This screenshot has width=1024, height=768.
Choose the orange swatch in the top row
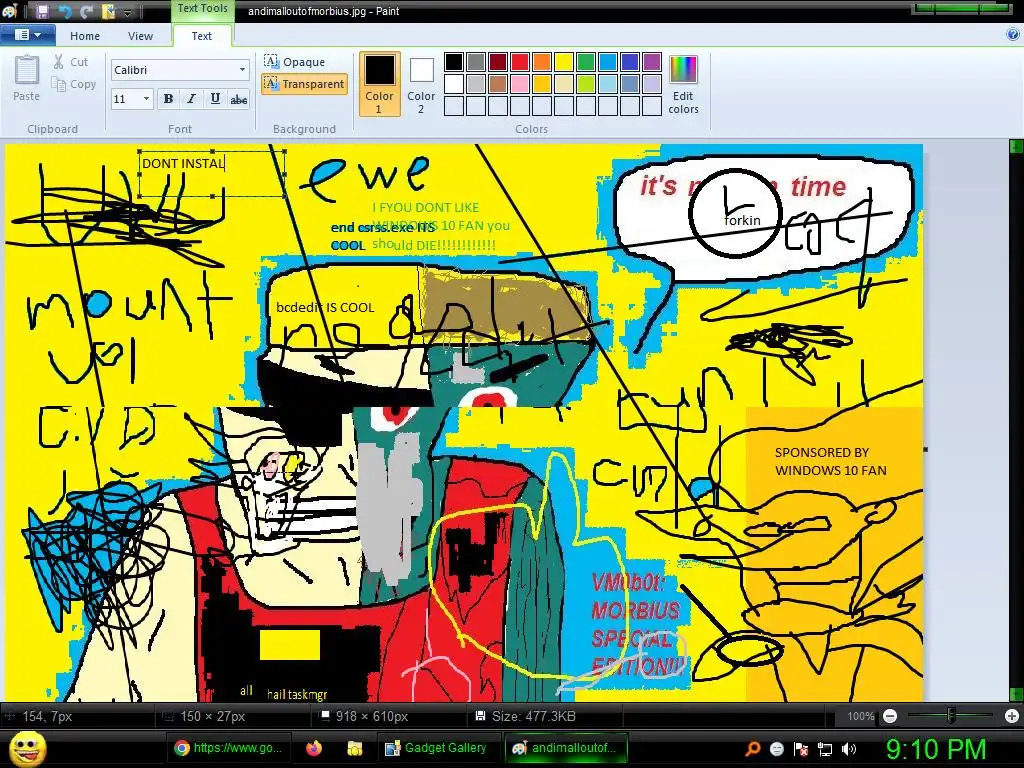tap(542, 62)
